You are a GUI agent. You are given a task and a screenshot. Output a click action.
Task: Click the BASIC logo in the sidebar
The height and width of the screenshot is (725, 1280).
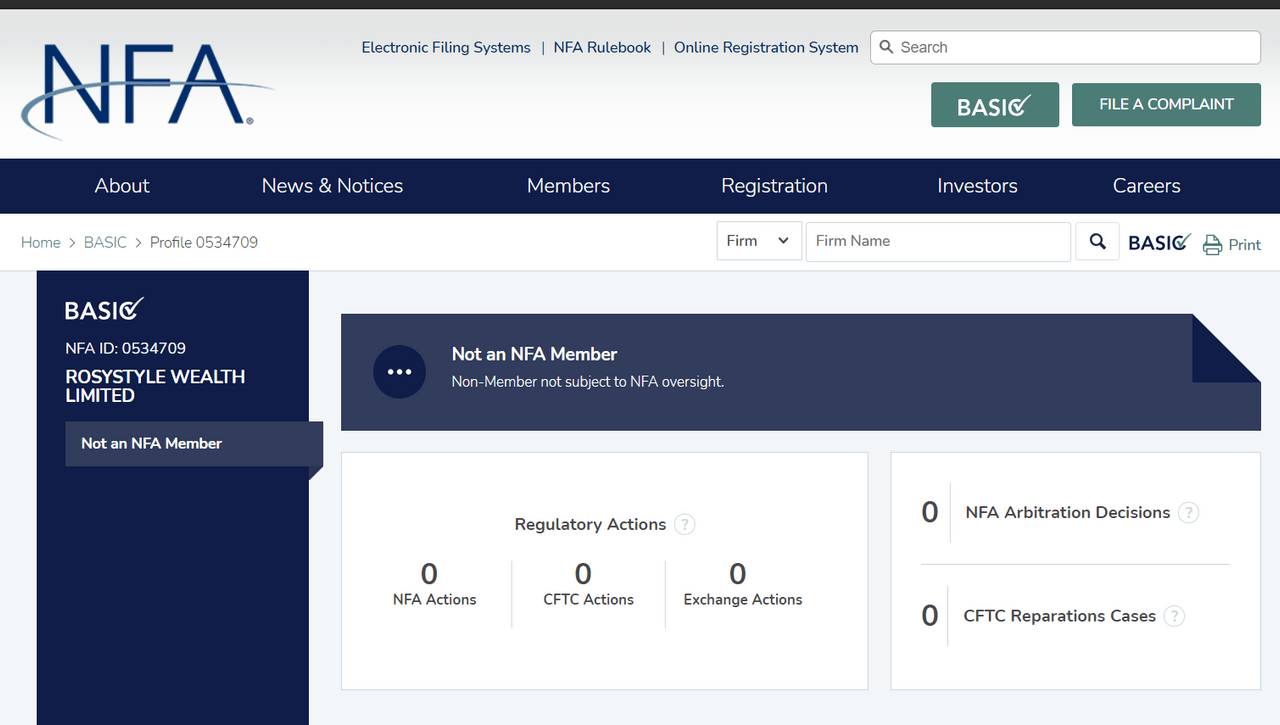(105, 310)
